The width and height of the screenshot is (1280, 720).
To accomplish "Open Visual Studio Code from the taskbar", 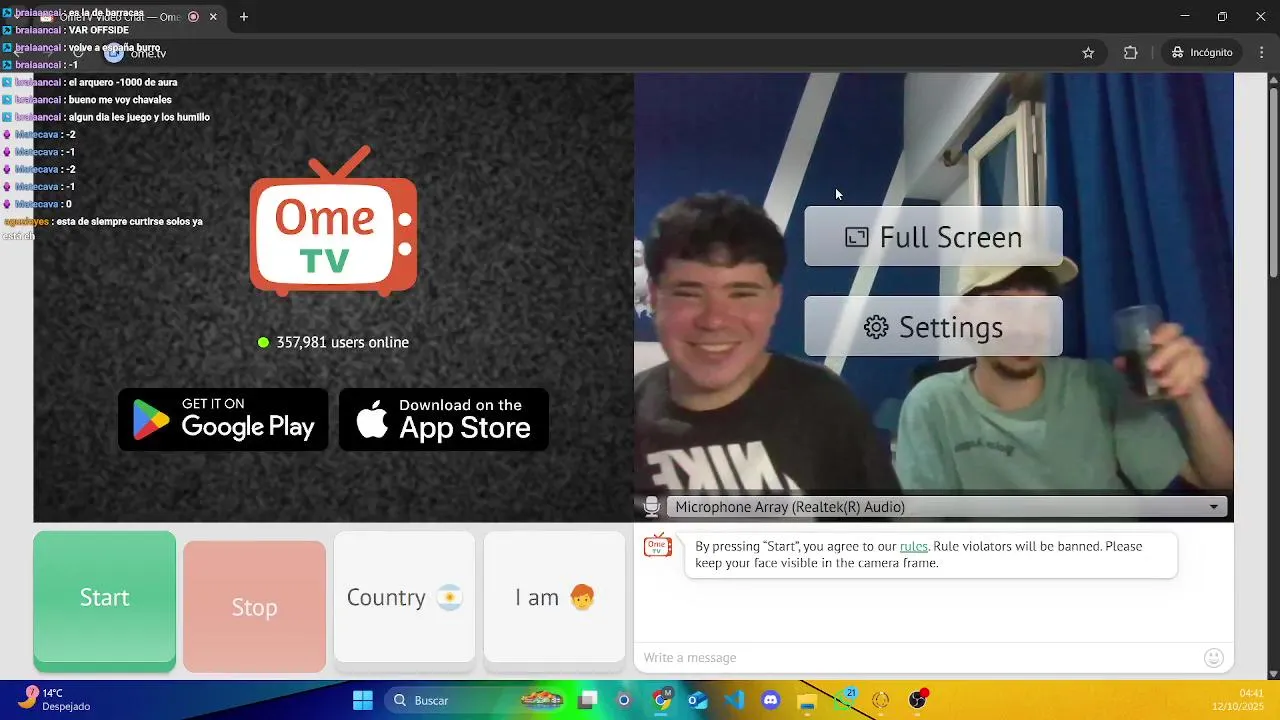I will coord(735,700).
